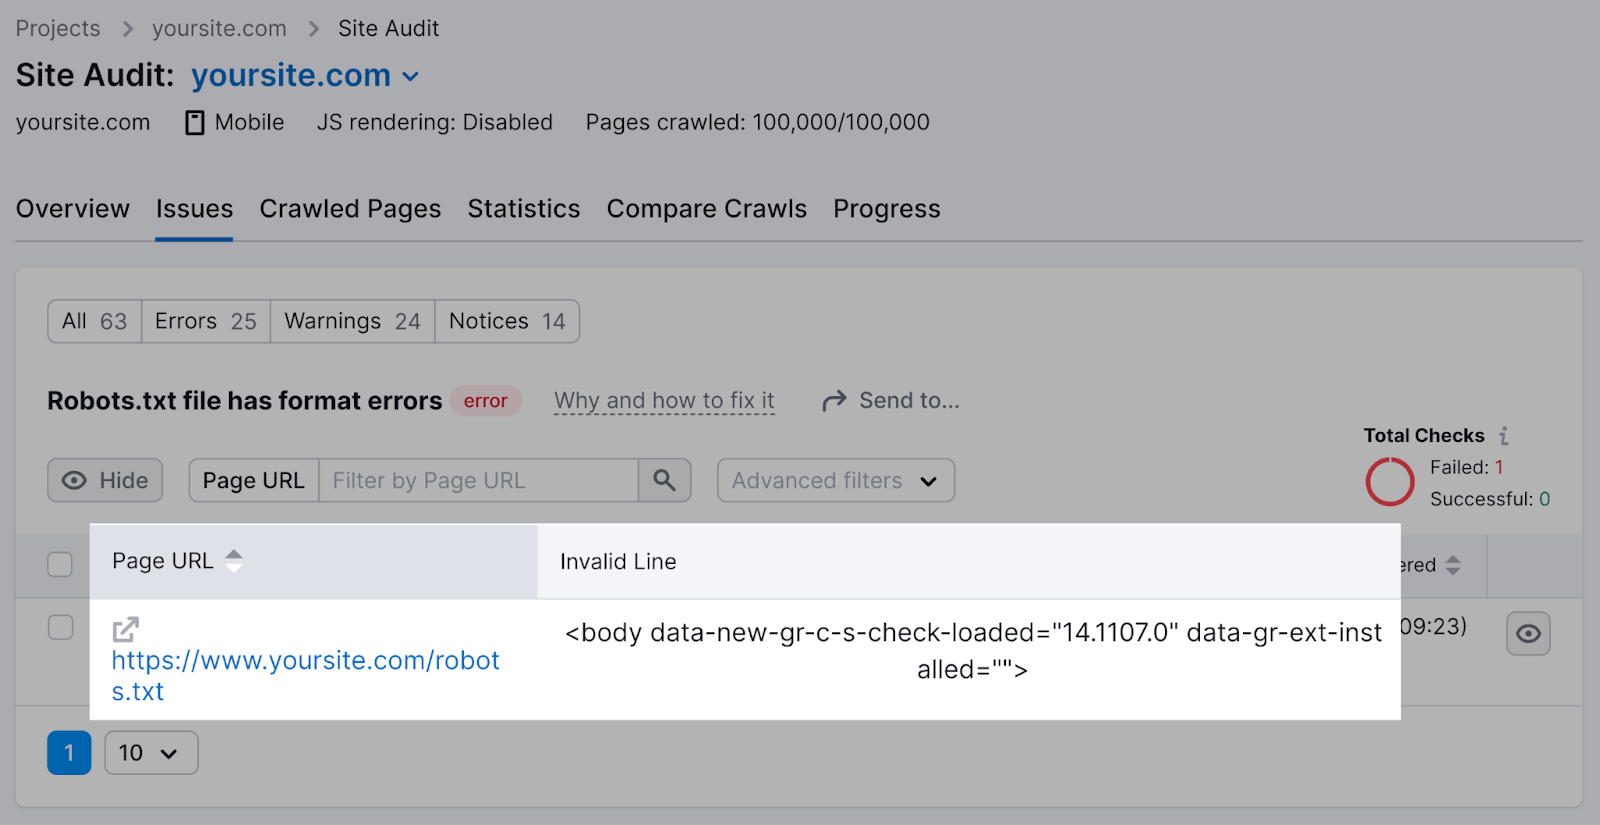The width and height of the screenshot is (1600, 825).
Task: Hide this issue with the Hide button
Action: click(x=105, y=480)
